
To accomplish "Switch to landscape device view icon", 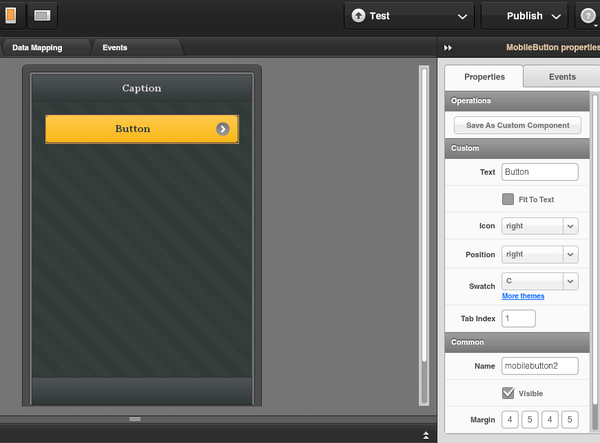I will coord(42,16).
